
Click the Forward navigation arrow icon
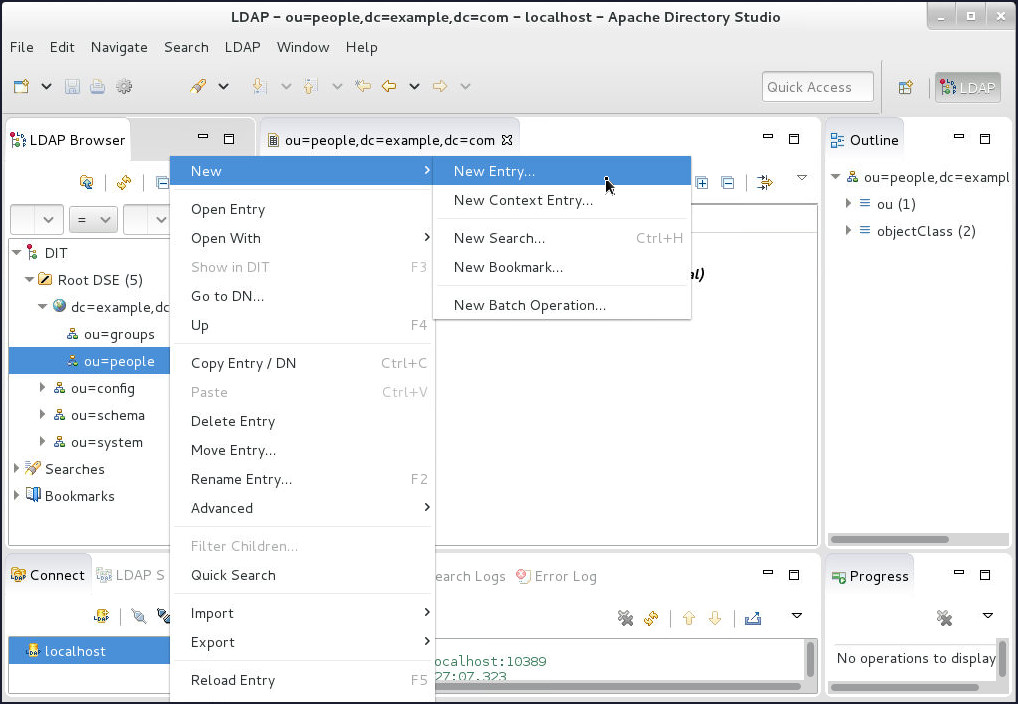(440, 86)
